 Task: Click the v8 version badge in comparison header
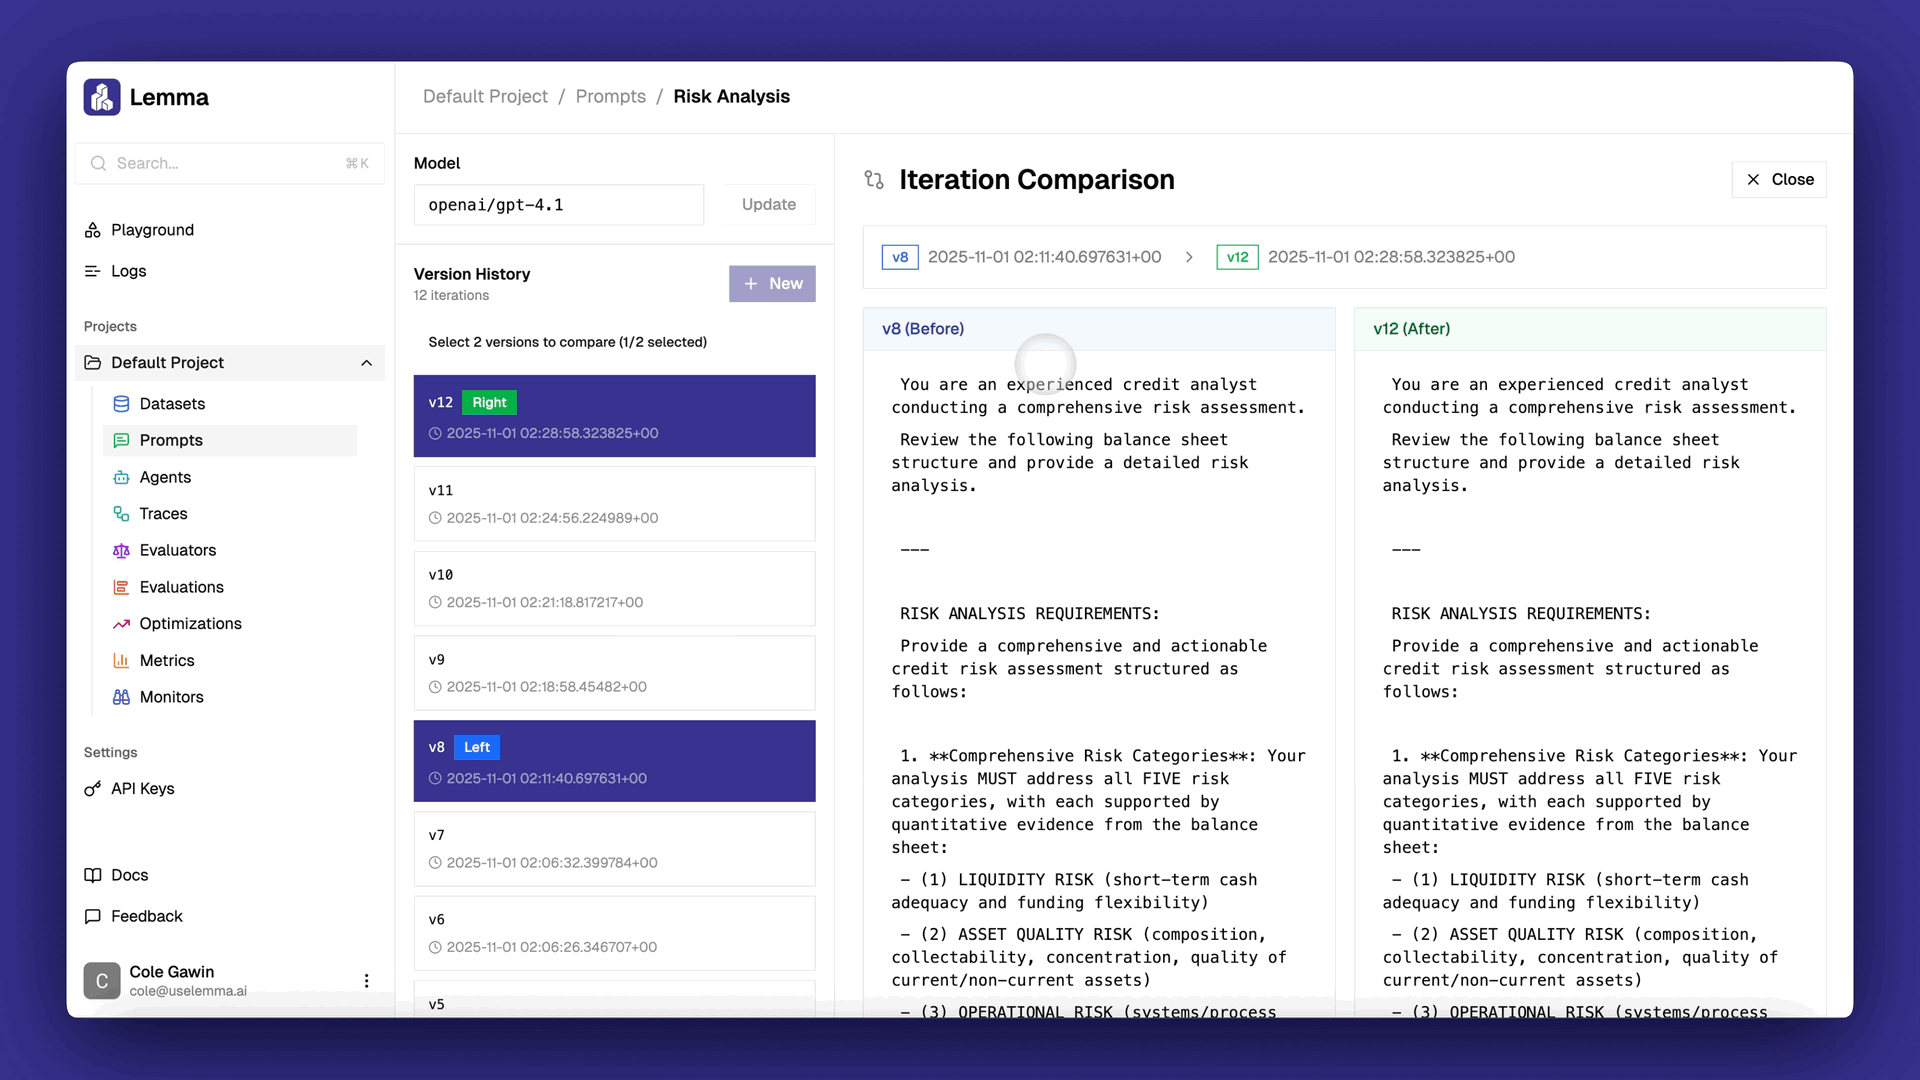(899, 257)
